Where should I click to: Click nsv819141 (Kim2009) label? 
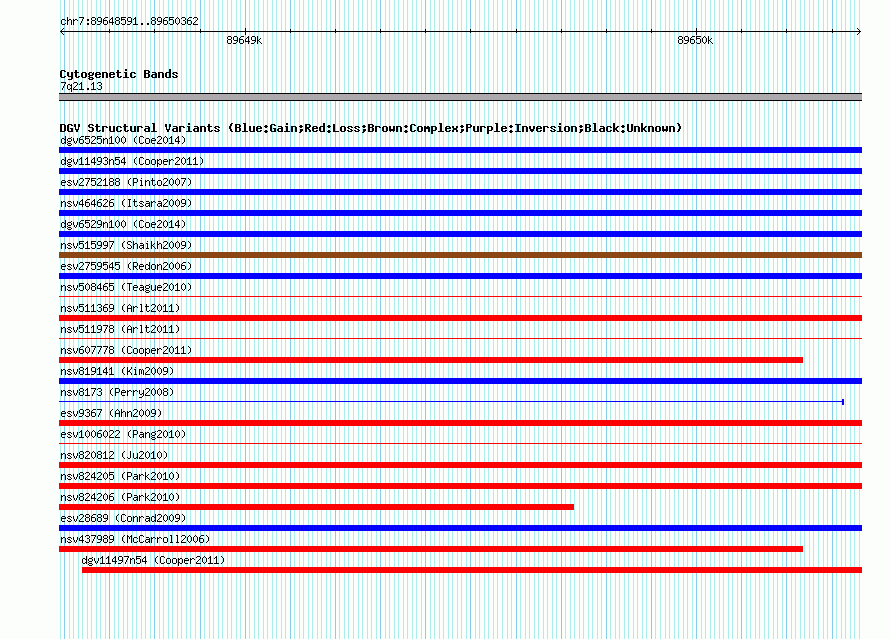point(117,371)
